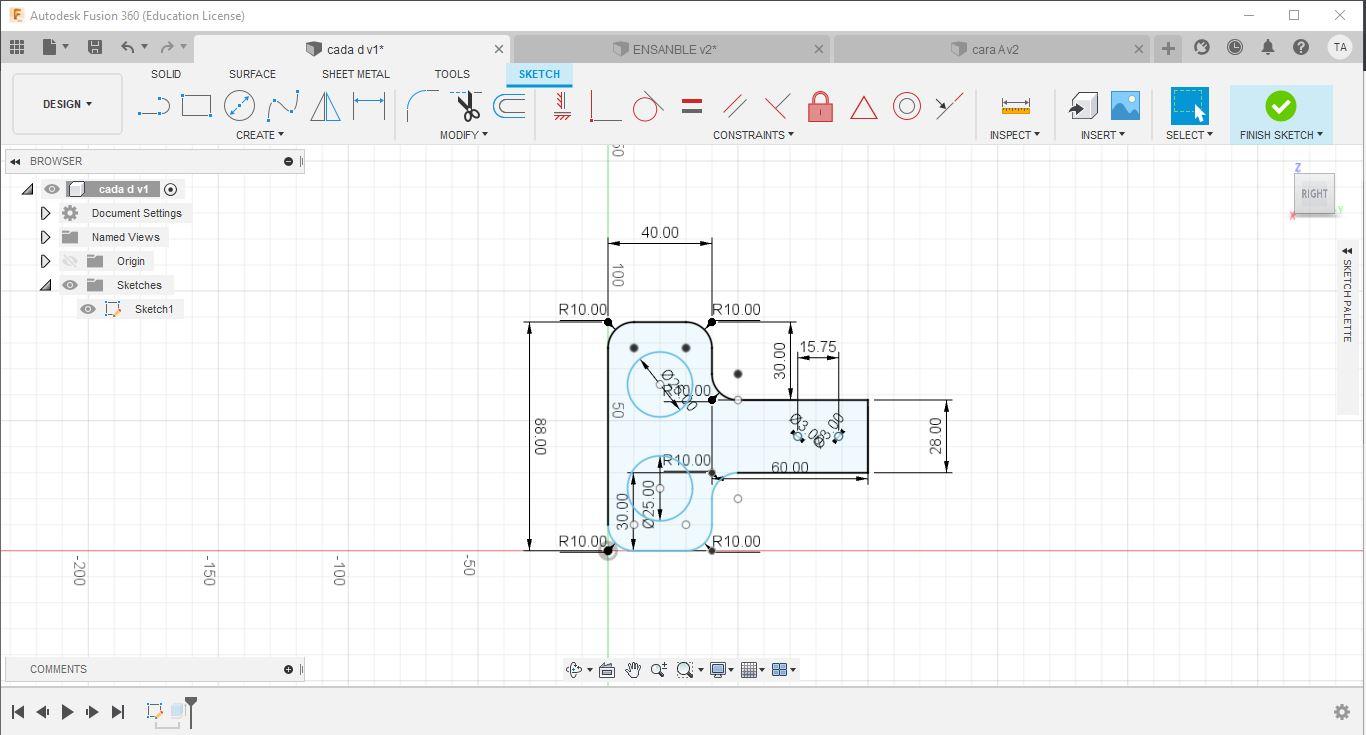Open the Measure tool in Inspect
Viewport: 1366px width, 735px height.
(1015, 106)
